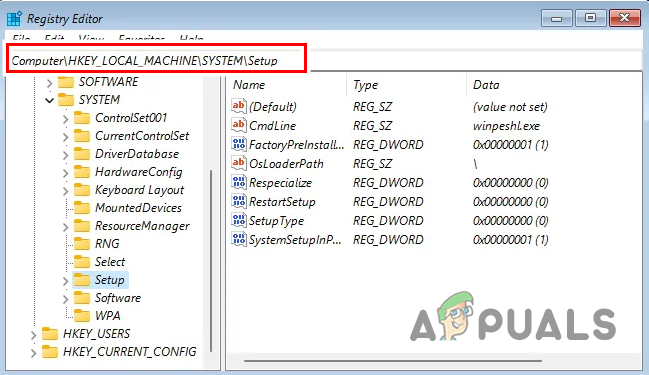
Task: Click the DWORD icon beside FactoryPreInstall value
Action: click(x=239, y=144)
